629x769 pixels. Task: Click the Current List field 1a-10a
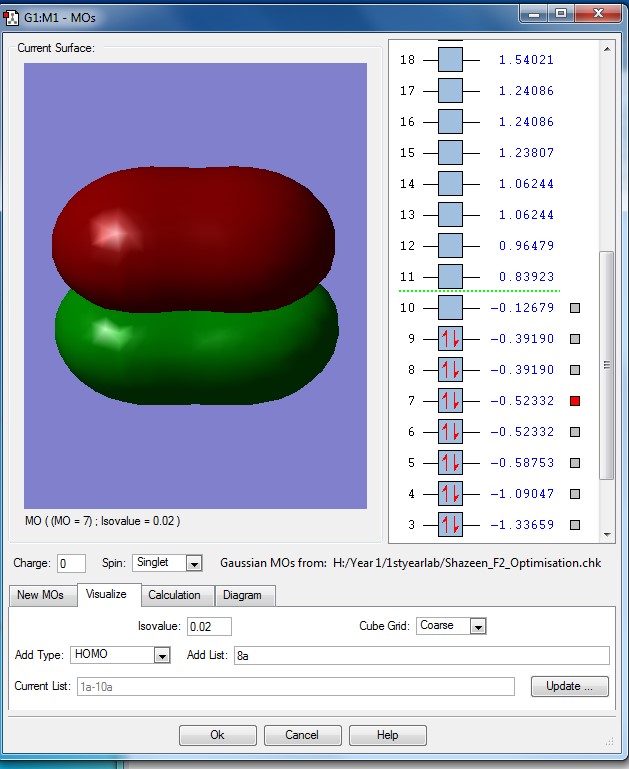296,687
